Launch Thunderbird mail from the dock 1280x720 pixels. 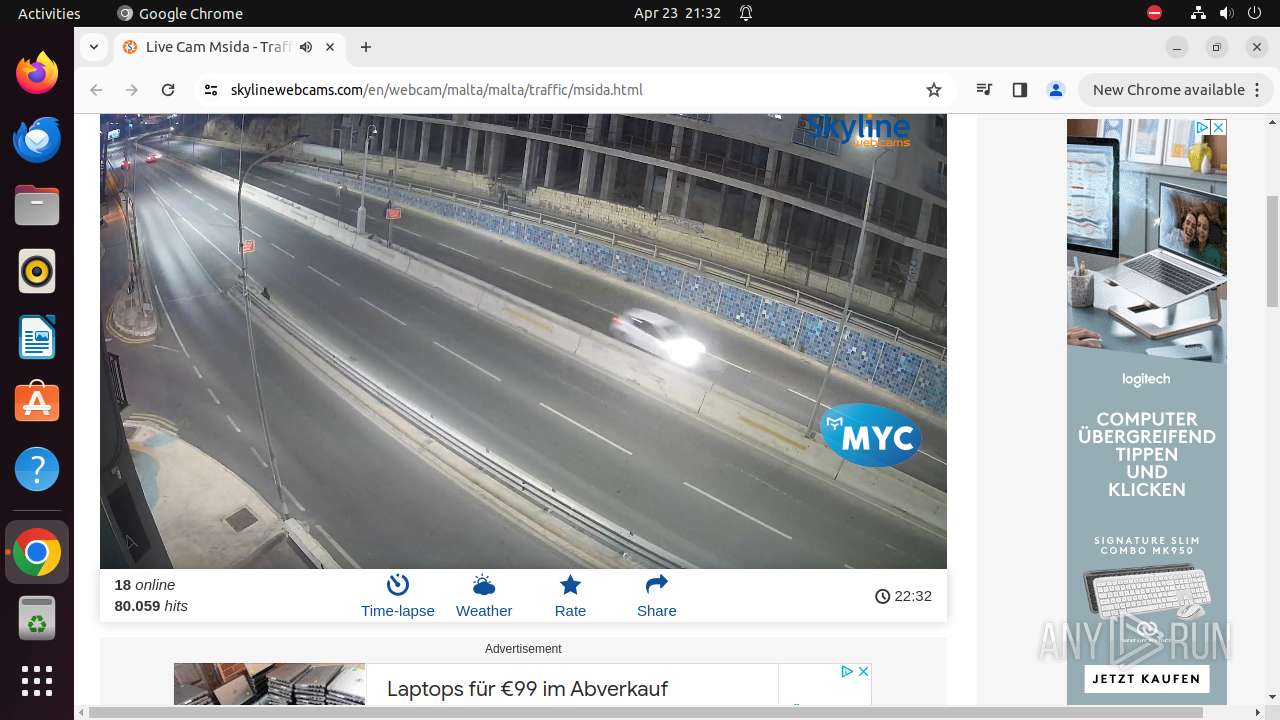pos(37,139)
